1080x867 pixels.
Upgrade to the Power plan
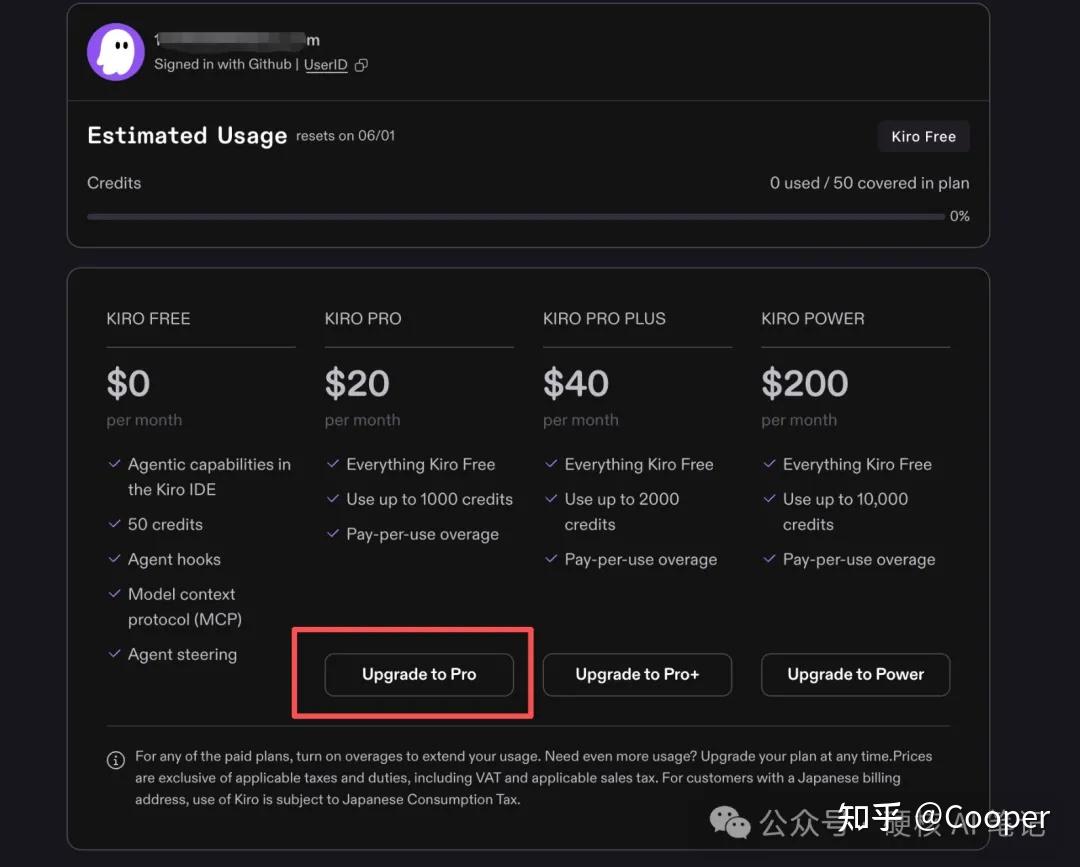[x=855, y=674]
